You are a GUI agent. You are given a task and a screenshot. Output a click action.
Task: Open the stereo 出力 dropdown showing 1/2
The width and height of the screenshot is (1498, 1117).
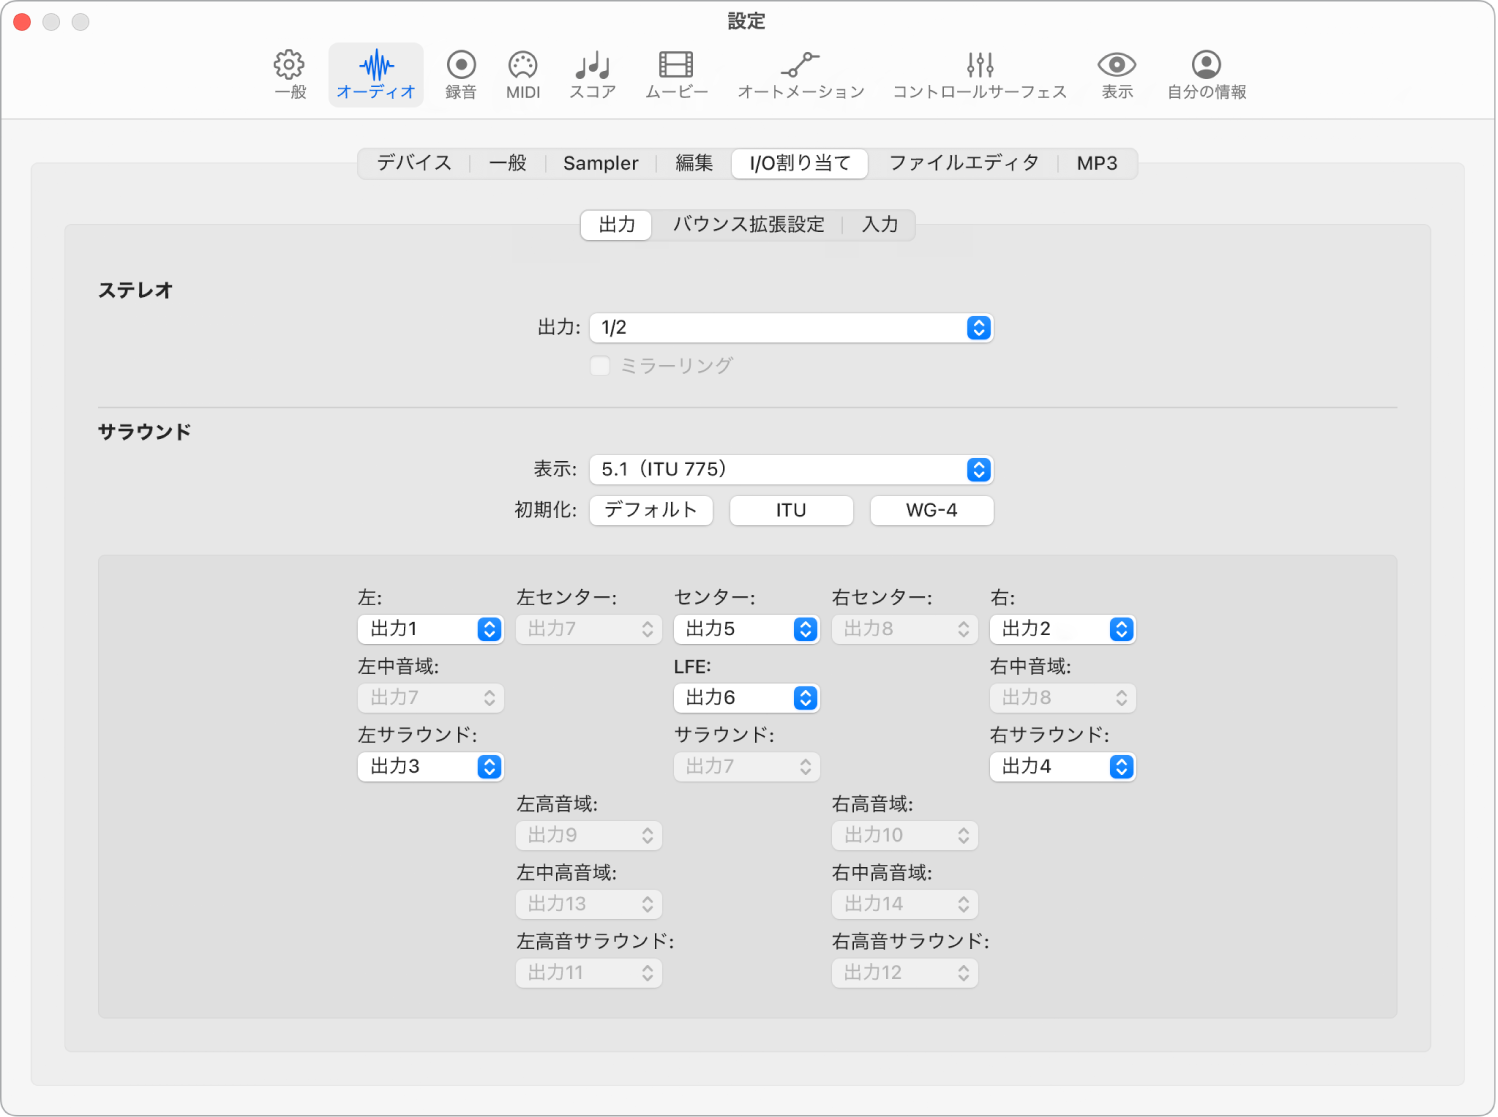[x=791, y=327]
